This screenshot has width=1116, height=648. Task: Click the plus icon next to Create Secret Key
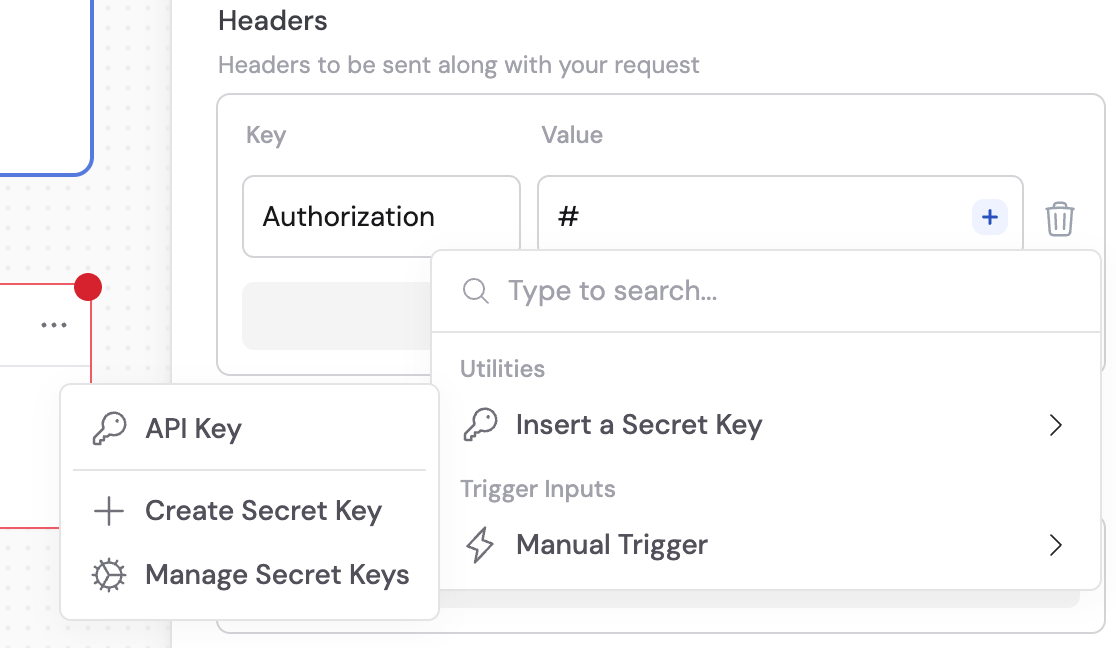point(107,510)
